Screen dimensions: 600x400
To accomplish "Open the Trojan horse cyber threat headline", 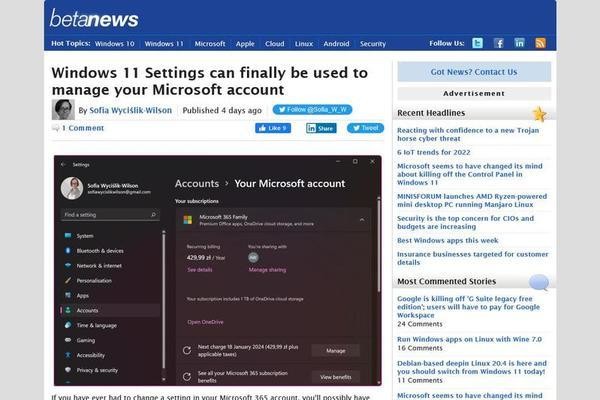I will click(468, 134).
